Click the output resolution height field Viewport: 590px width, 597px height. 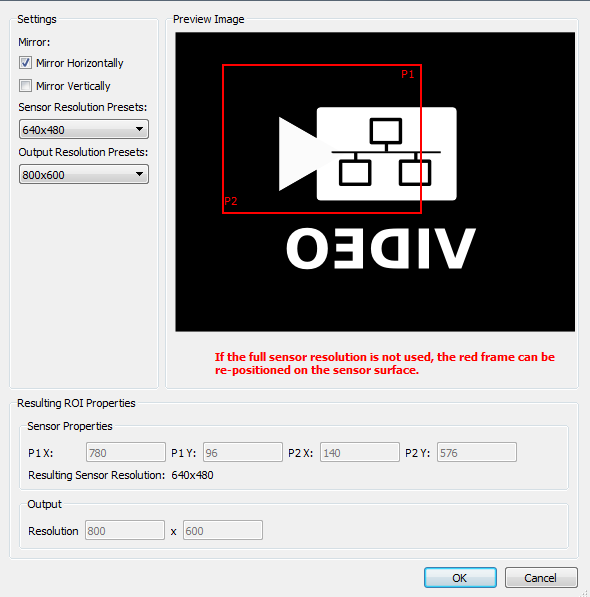point(223,530)
